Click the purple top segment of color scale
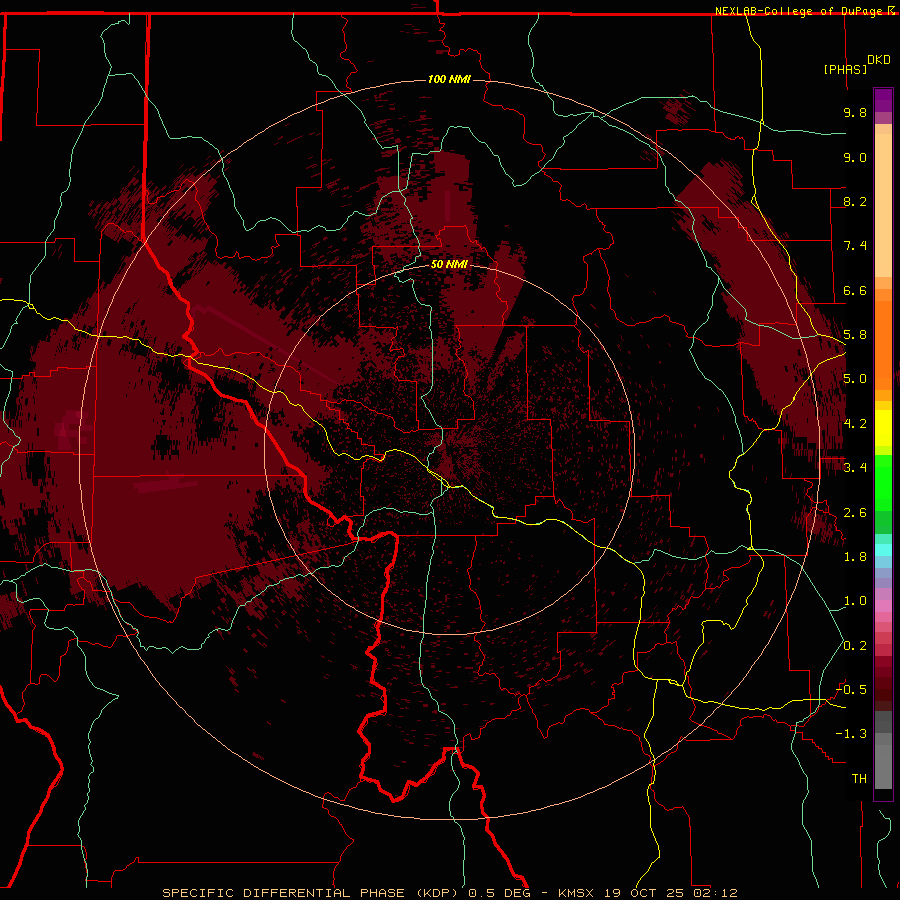Image resolution: width=900 pixels, height=900 pixels. pyautogui.click(x=883, y=100)
